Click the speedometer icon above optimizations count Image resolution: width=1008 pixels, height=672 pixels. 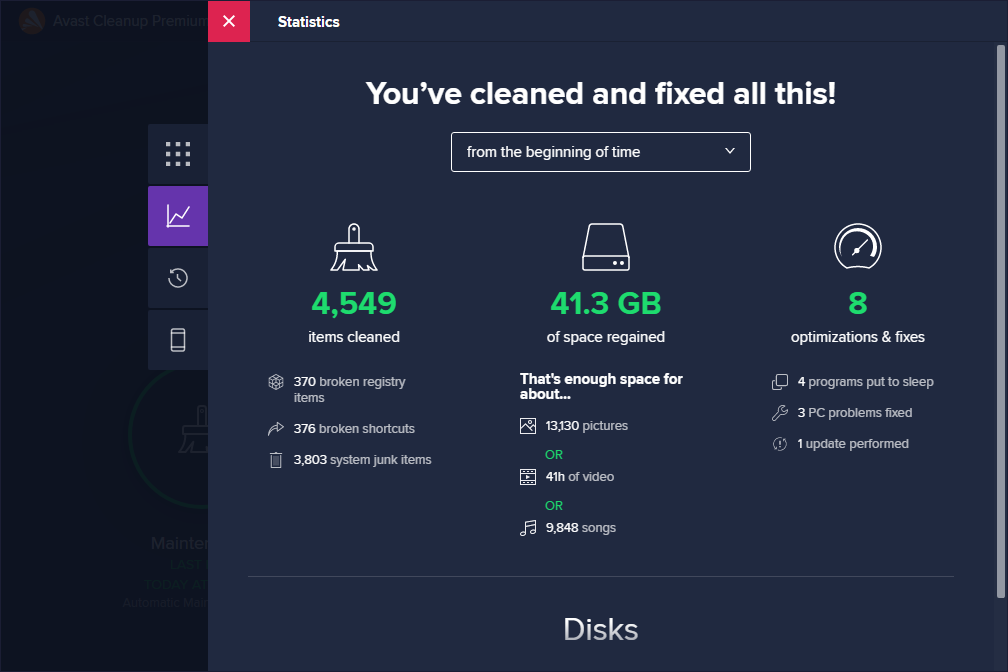857,246
